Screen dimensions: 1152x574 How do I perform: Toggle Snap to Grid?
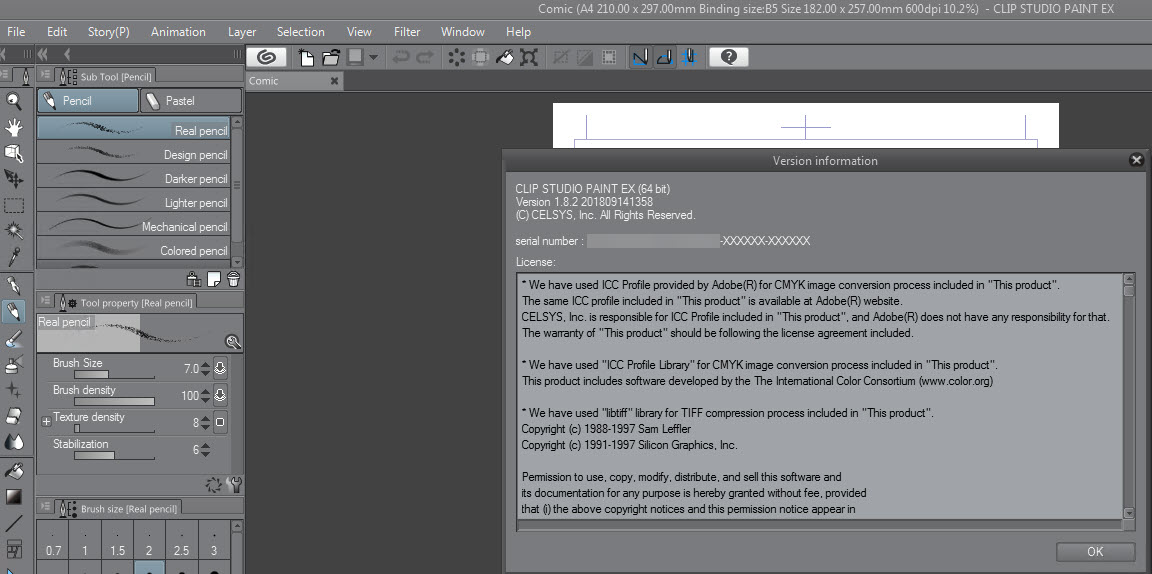[x=689, y=57]
